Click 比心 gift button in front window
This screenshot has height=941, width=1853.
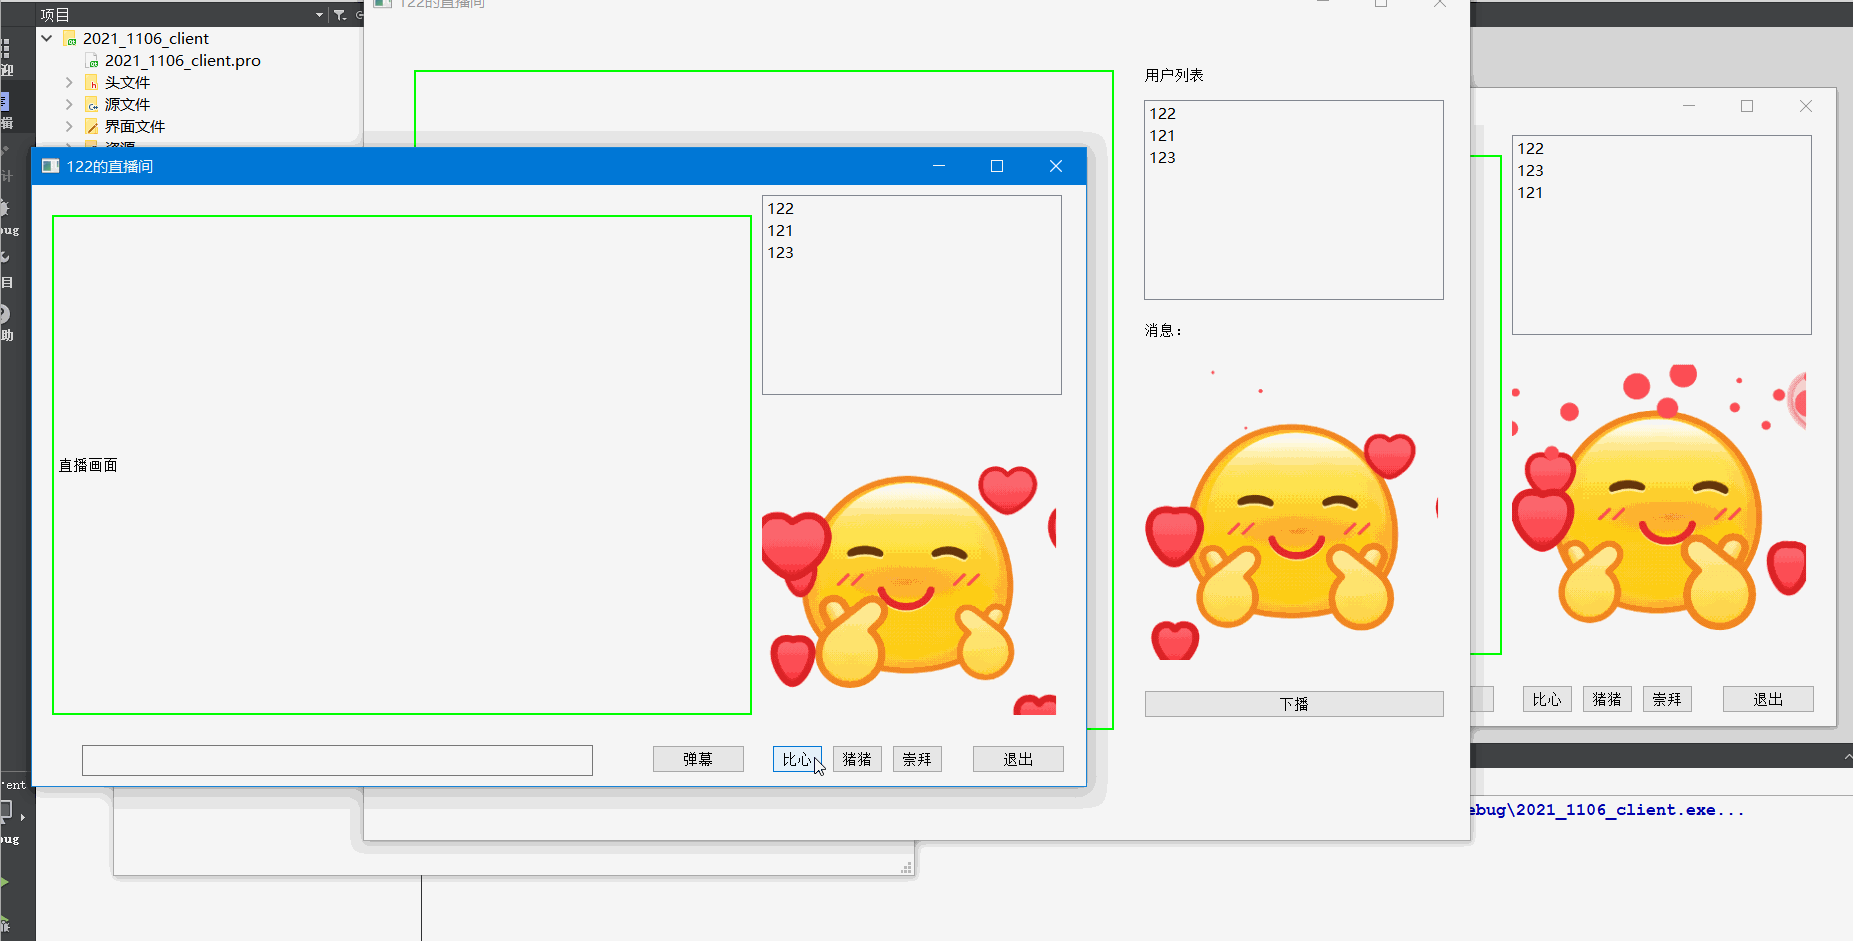797,759
